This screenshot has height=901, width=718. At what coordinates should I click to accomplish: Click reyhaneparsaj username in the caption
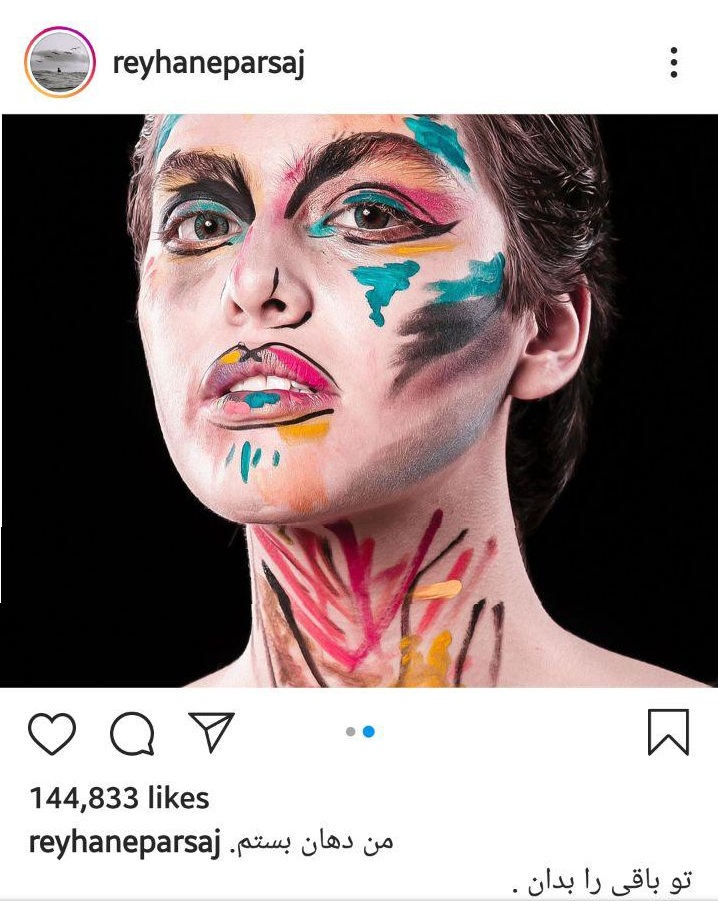[126, 841]
